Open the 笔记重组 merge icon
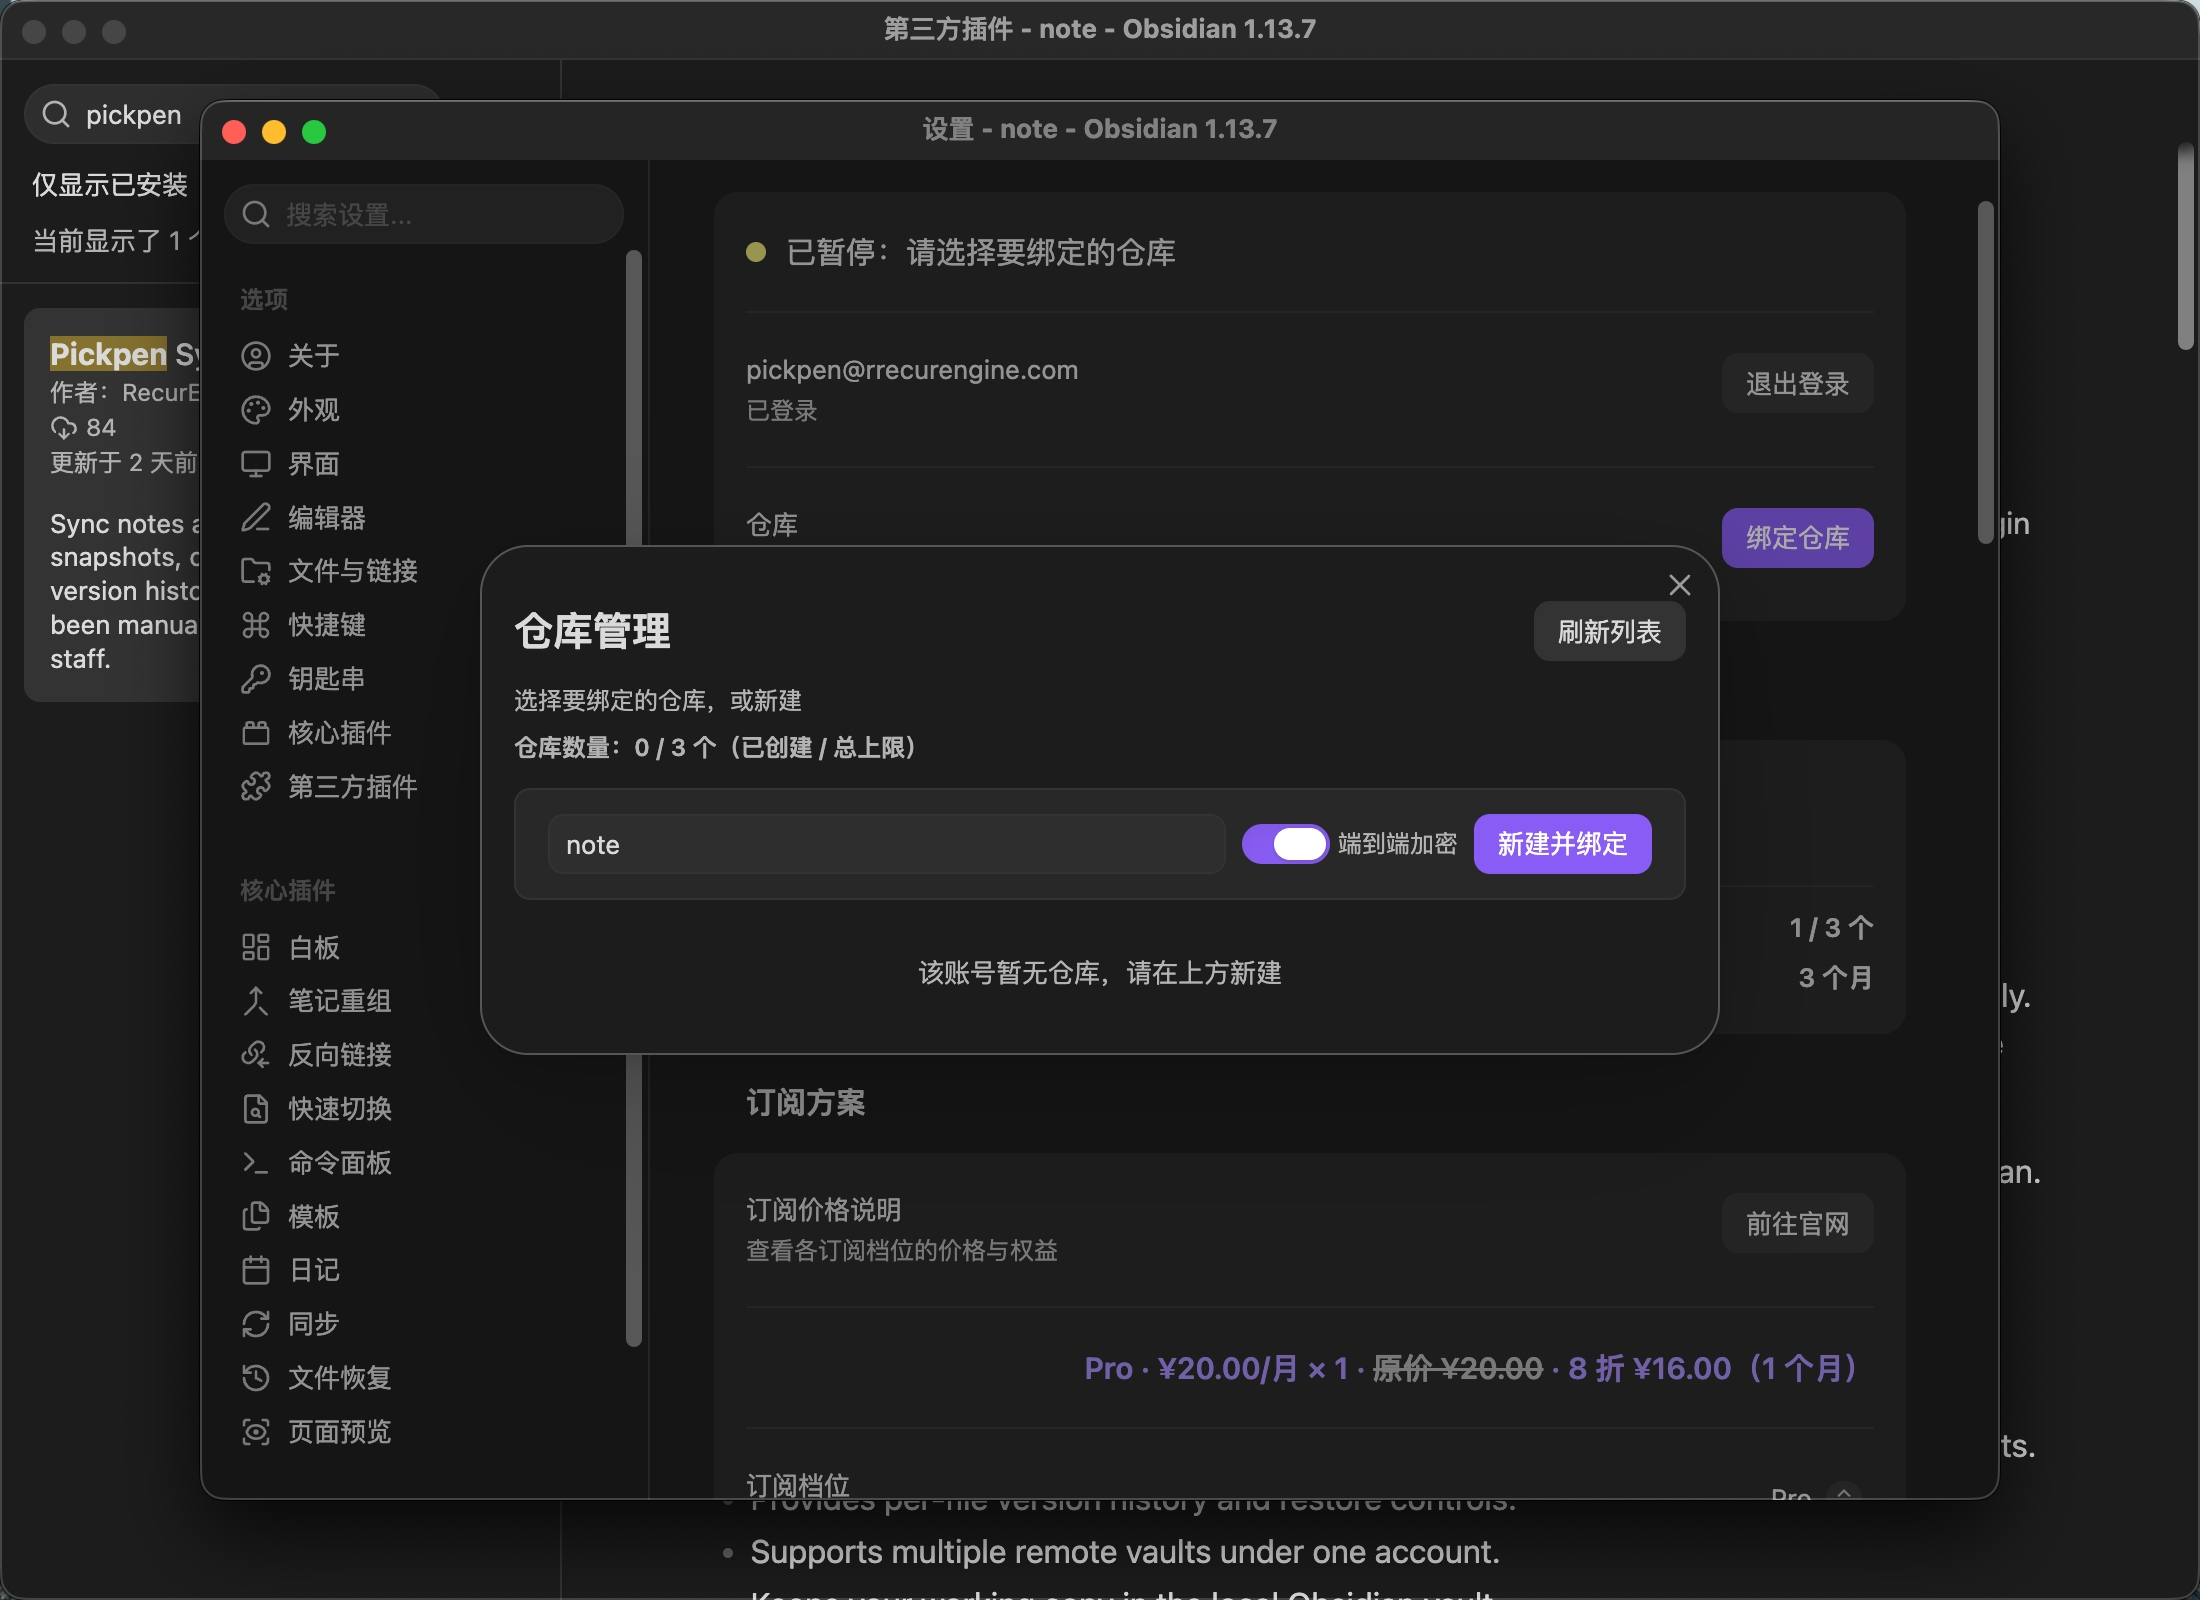The height and width of the screenshot is (1600, 2200). coord(256,1001)
